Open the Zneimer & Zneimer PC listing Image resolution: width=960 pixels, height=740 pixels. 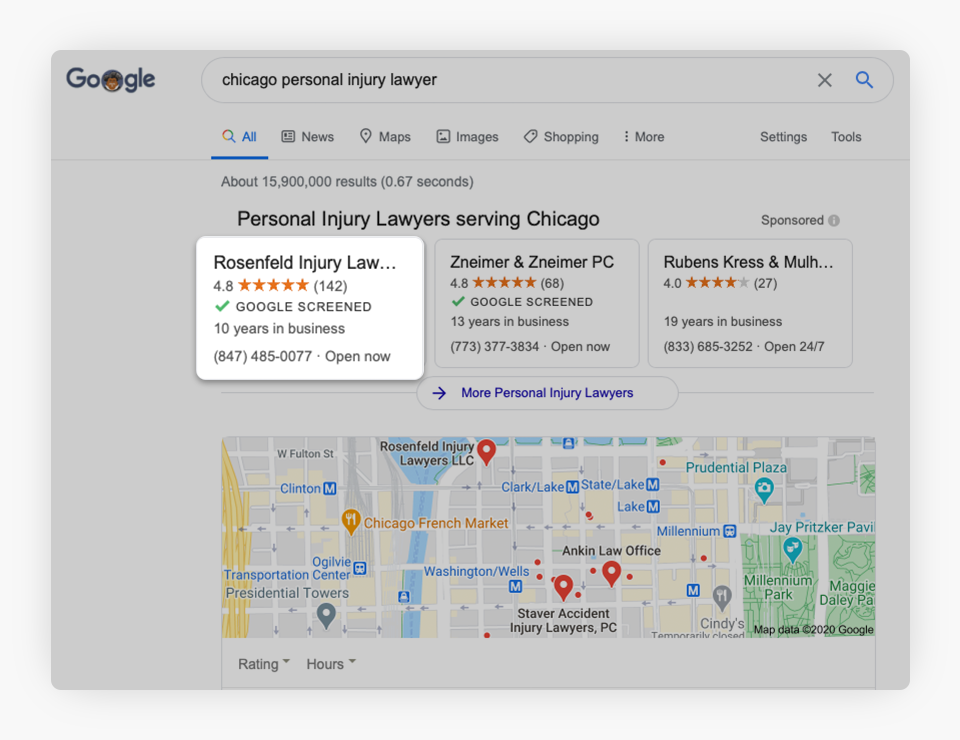[536, 303]
